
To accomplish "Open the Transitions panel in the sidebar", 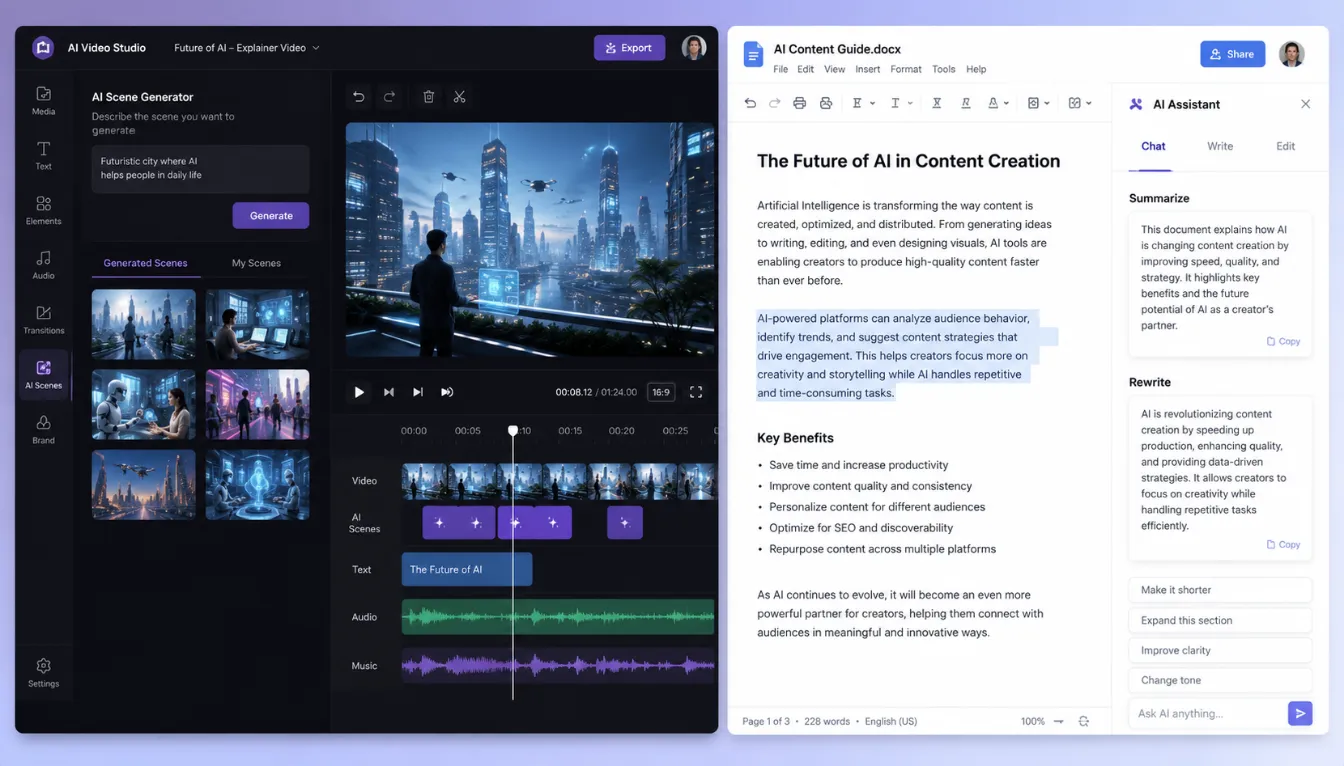I will click(43, 320).
